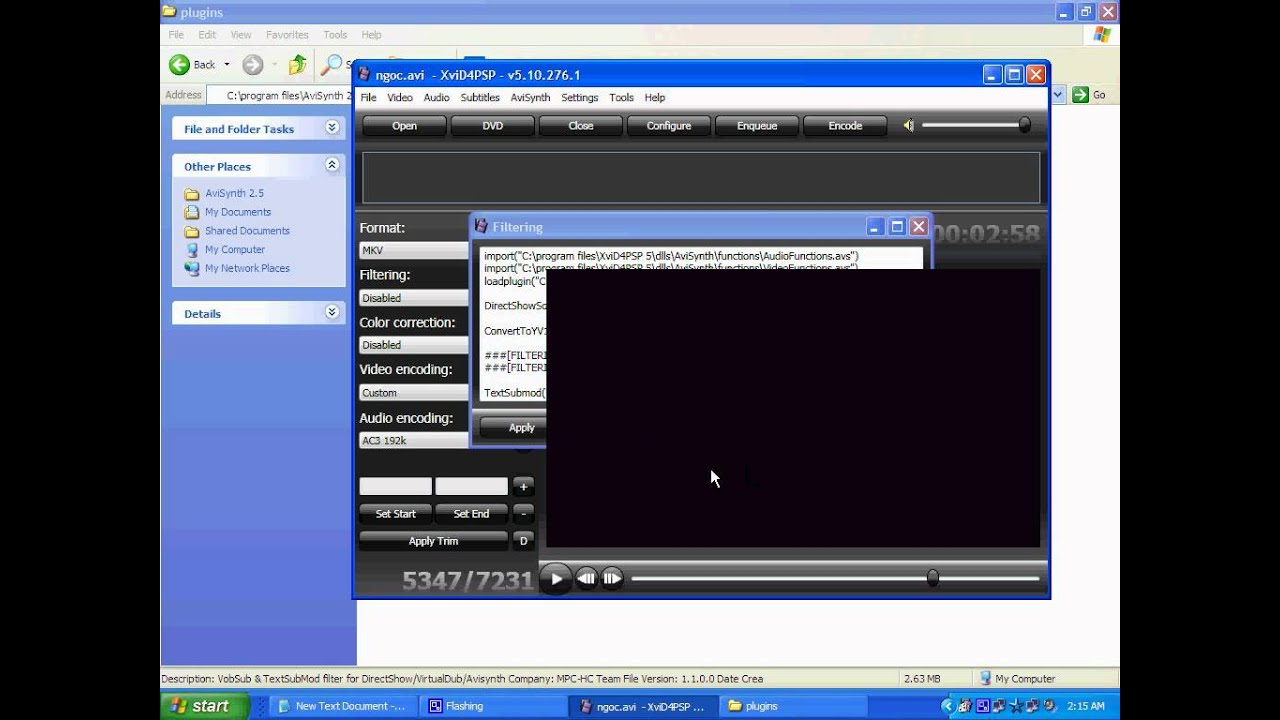This screenshot has height=720, width=1280.
Task: Go up one folder in the Explorer toolbar
Action: 297,65
